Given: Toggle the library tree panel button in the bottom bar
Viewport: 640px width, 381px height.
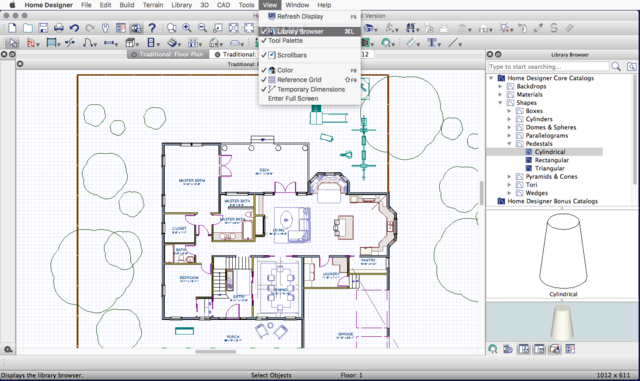Looking at the screenshot, I should point(524,349).
